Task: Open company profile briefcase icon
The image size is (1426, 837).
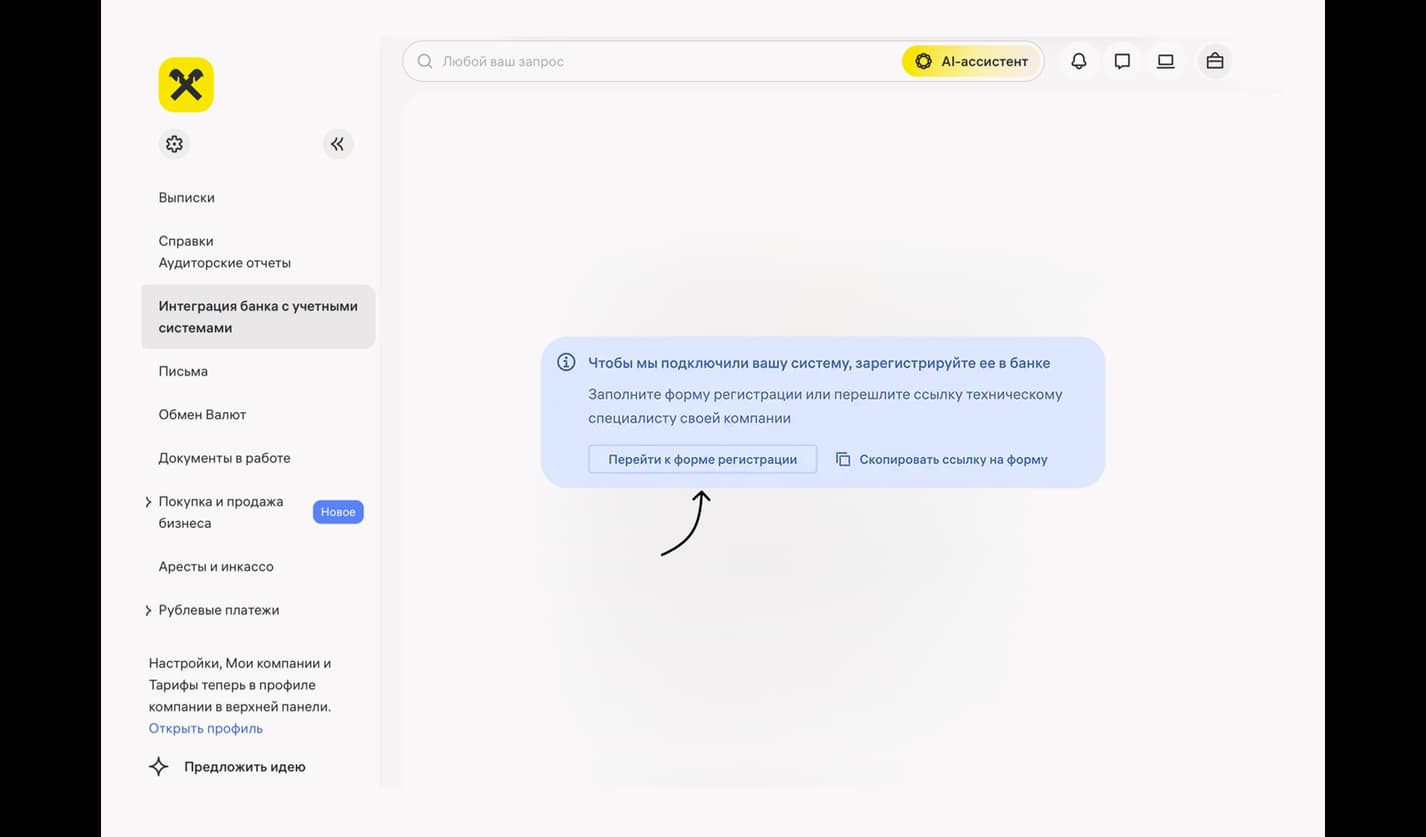Action: coord(1215,61)
